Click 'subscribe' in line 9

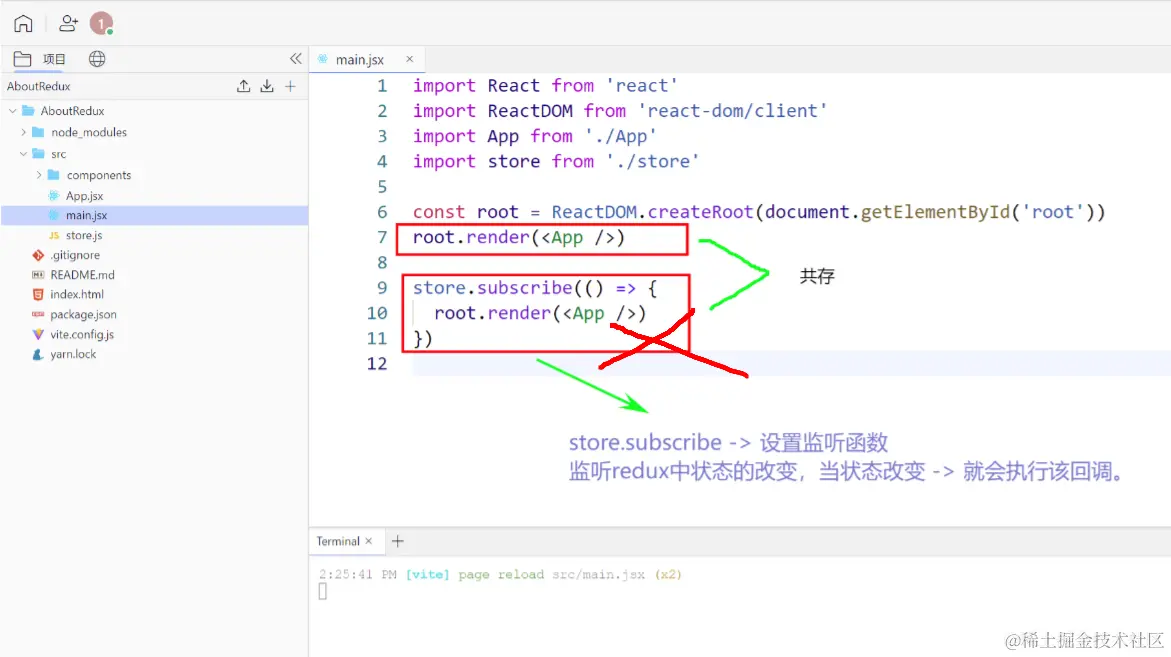[524, 288]
